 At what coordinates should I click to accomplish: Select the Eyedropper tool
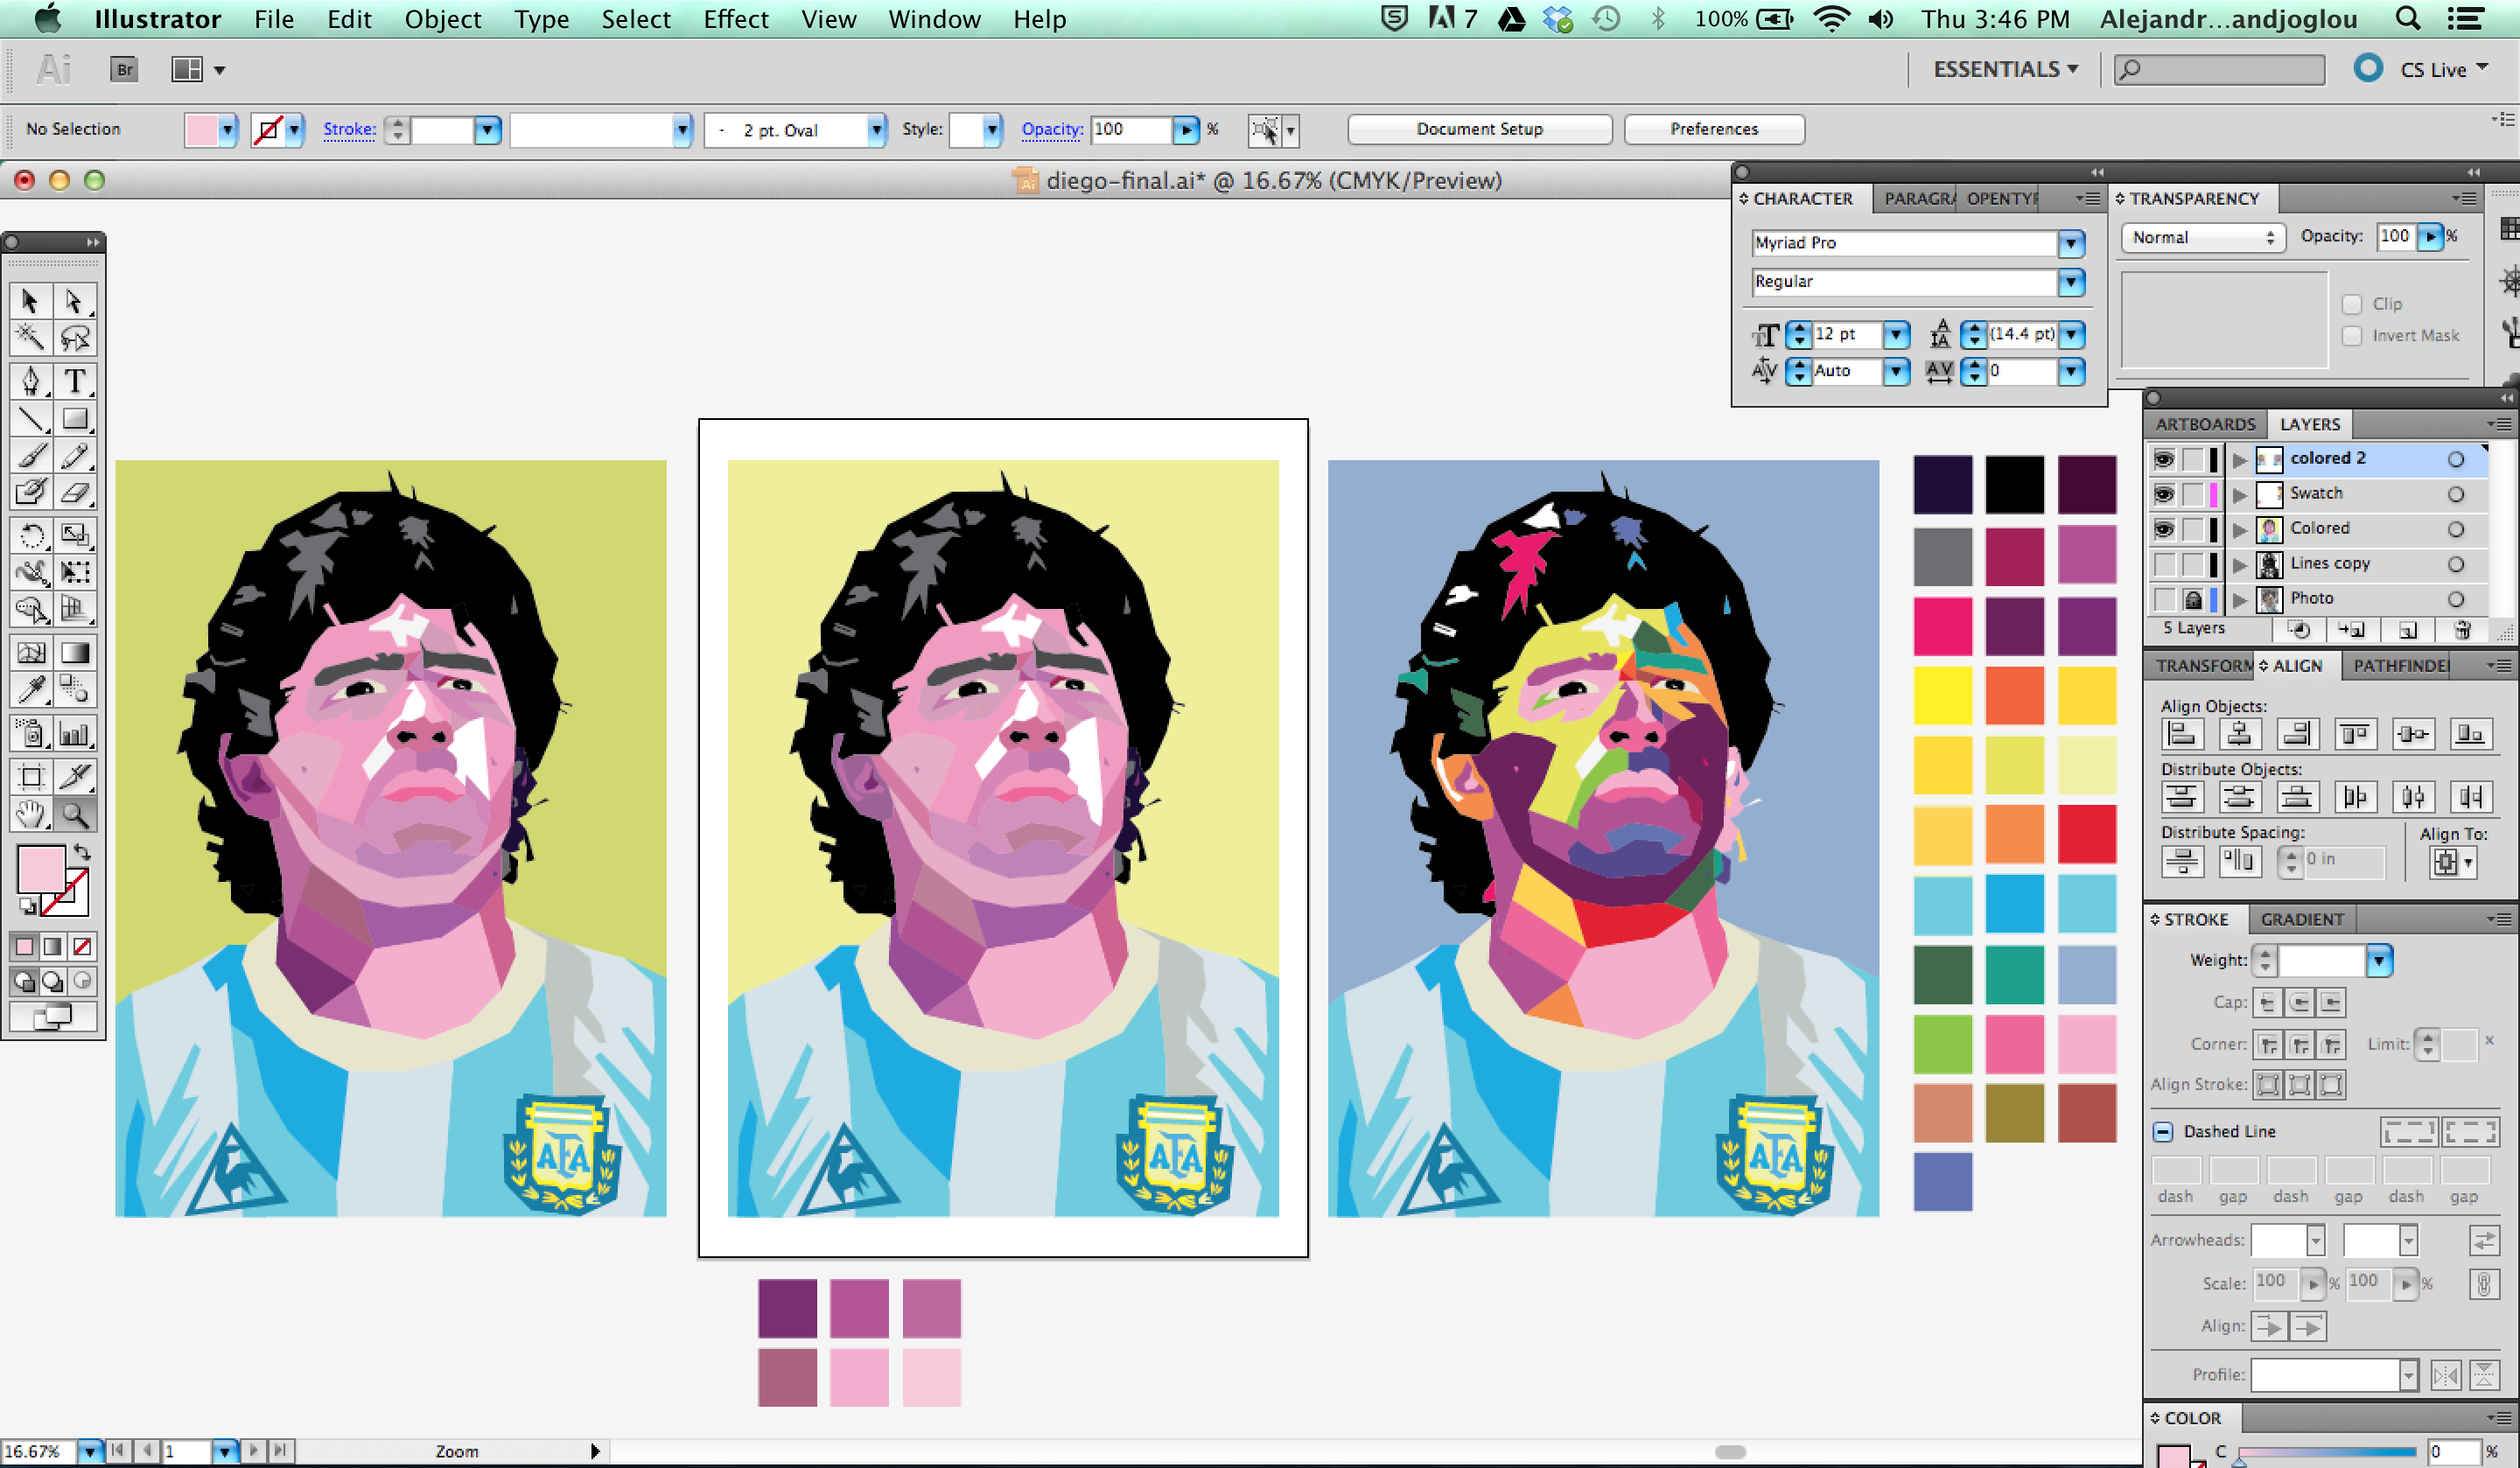pos(30,689)
